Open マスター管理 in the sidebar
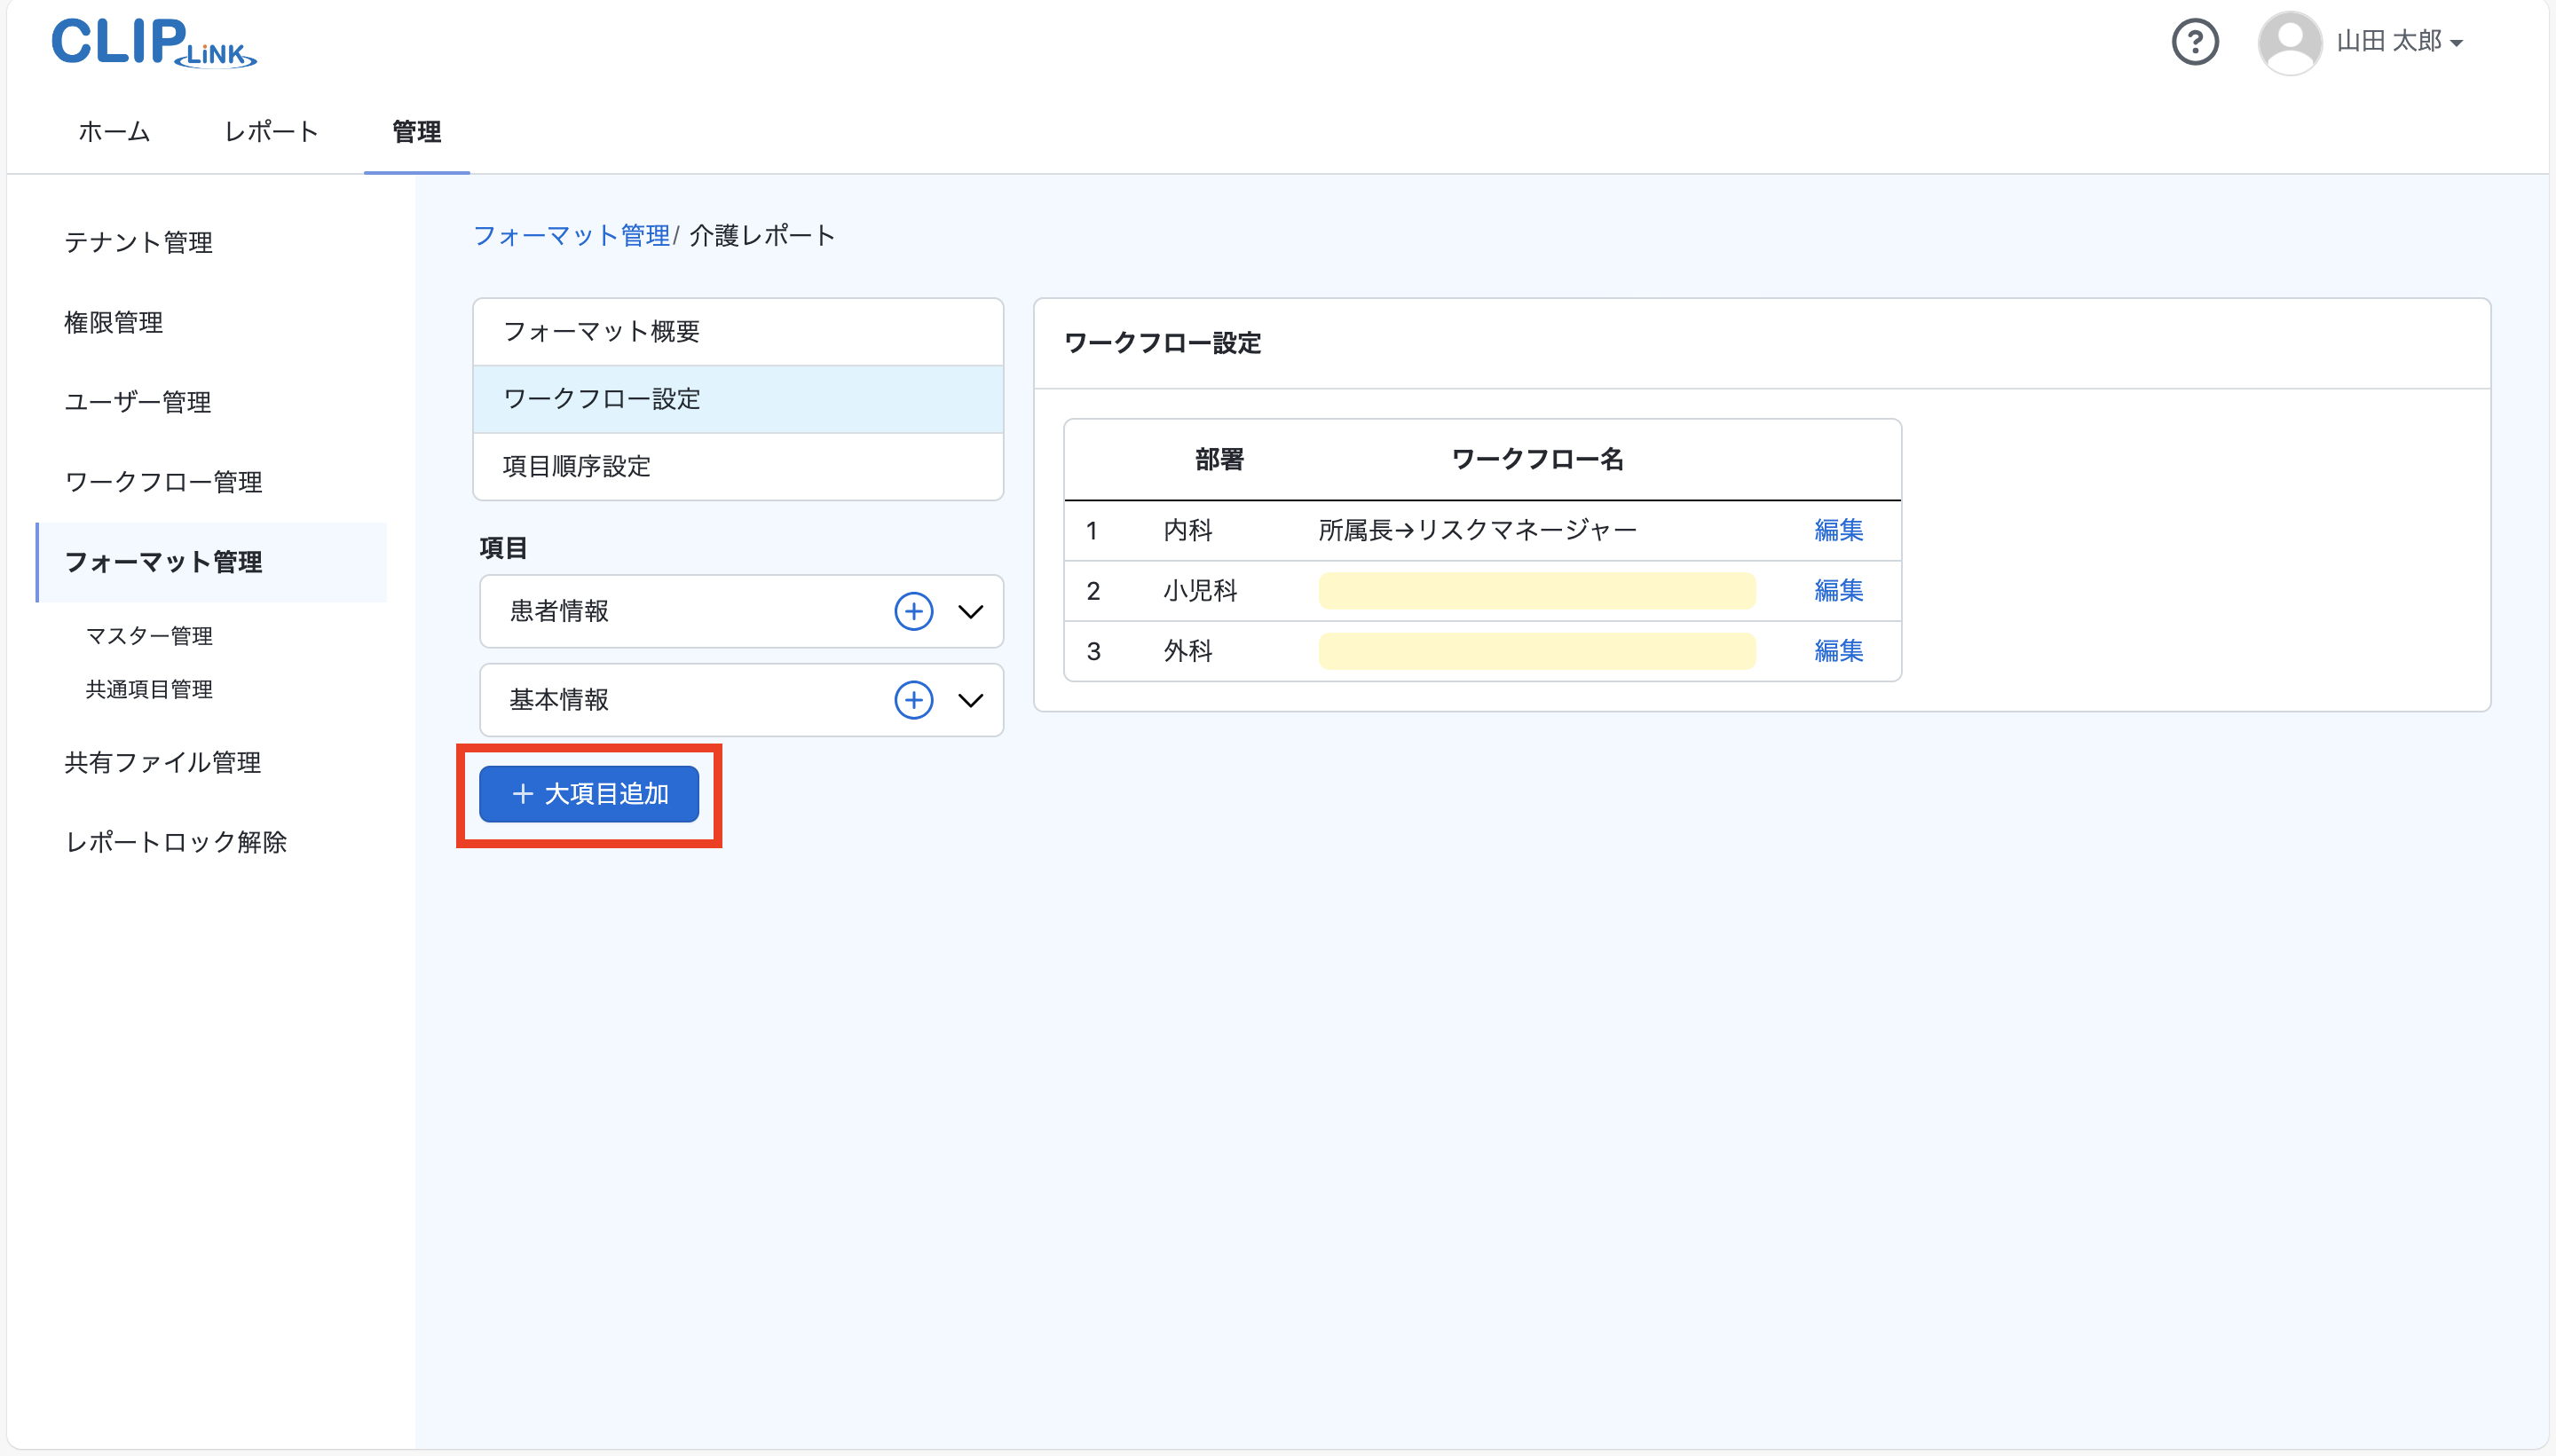This screenshot has height=1456, width=2556. [x=149, y=636]
